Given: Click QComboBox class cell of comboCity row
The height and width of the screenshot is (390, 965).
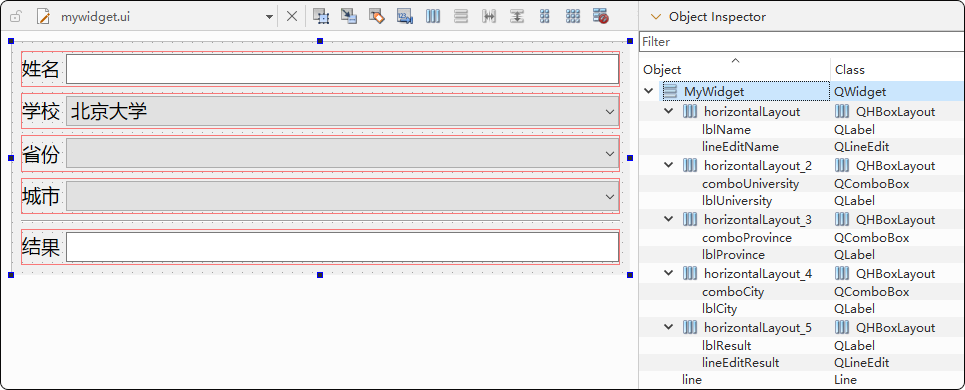Looking at the screenshot, I should pyautogui.click(x=871, y=292).
